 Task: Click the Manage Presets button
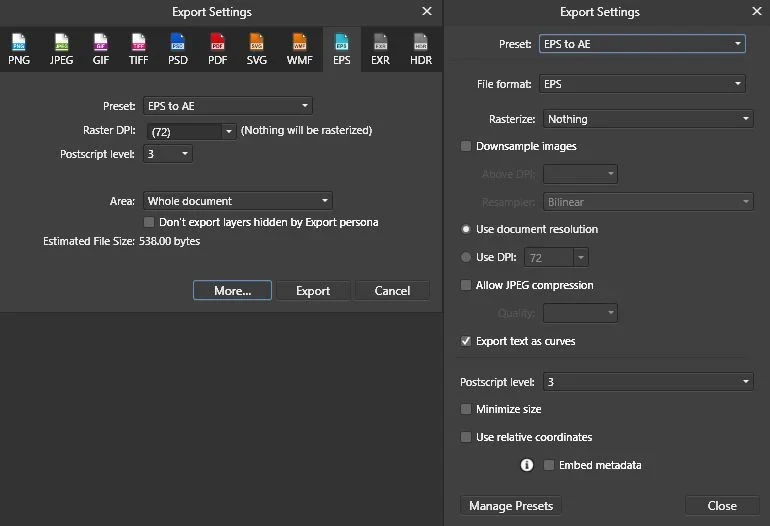pos(511,505)
